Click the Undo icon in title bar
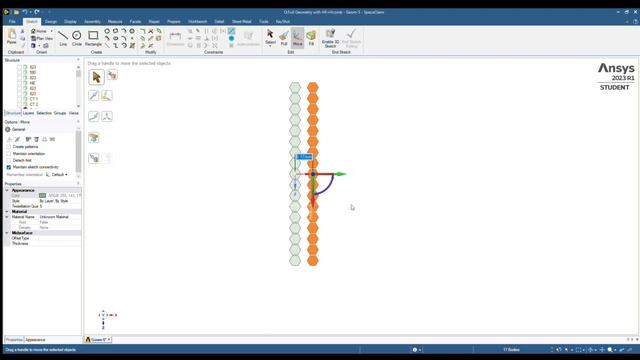 pos(24,12)
